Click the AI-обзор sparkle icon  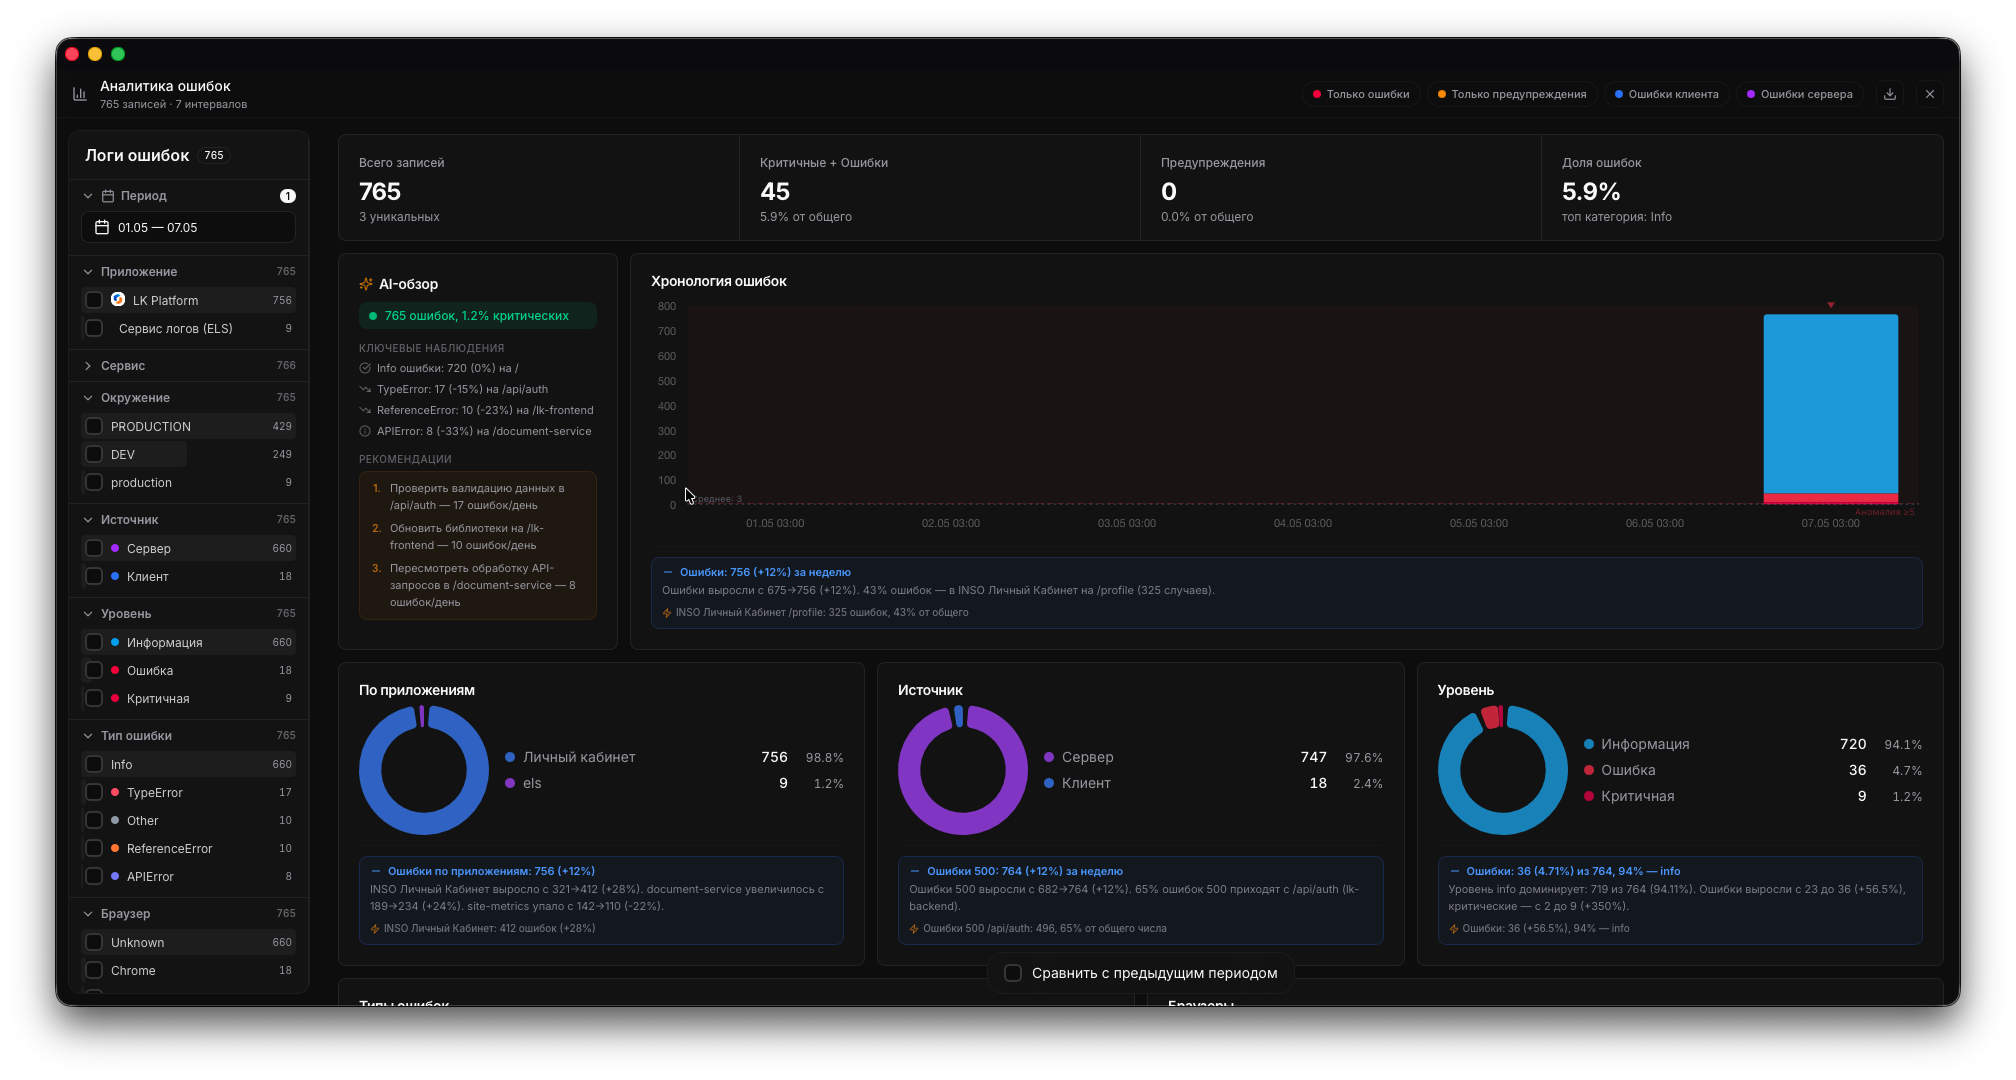click(x=366, y=284)
